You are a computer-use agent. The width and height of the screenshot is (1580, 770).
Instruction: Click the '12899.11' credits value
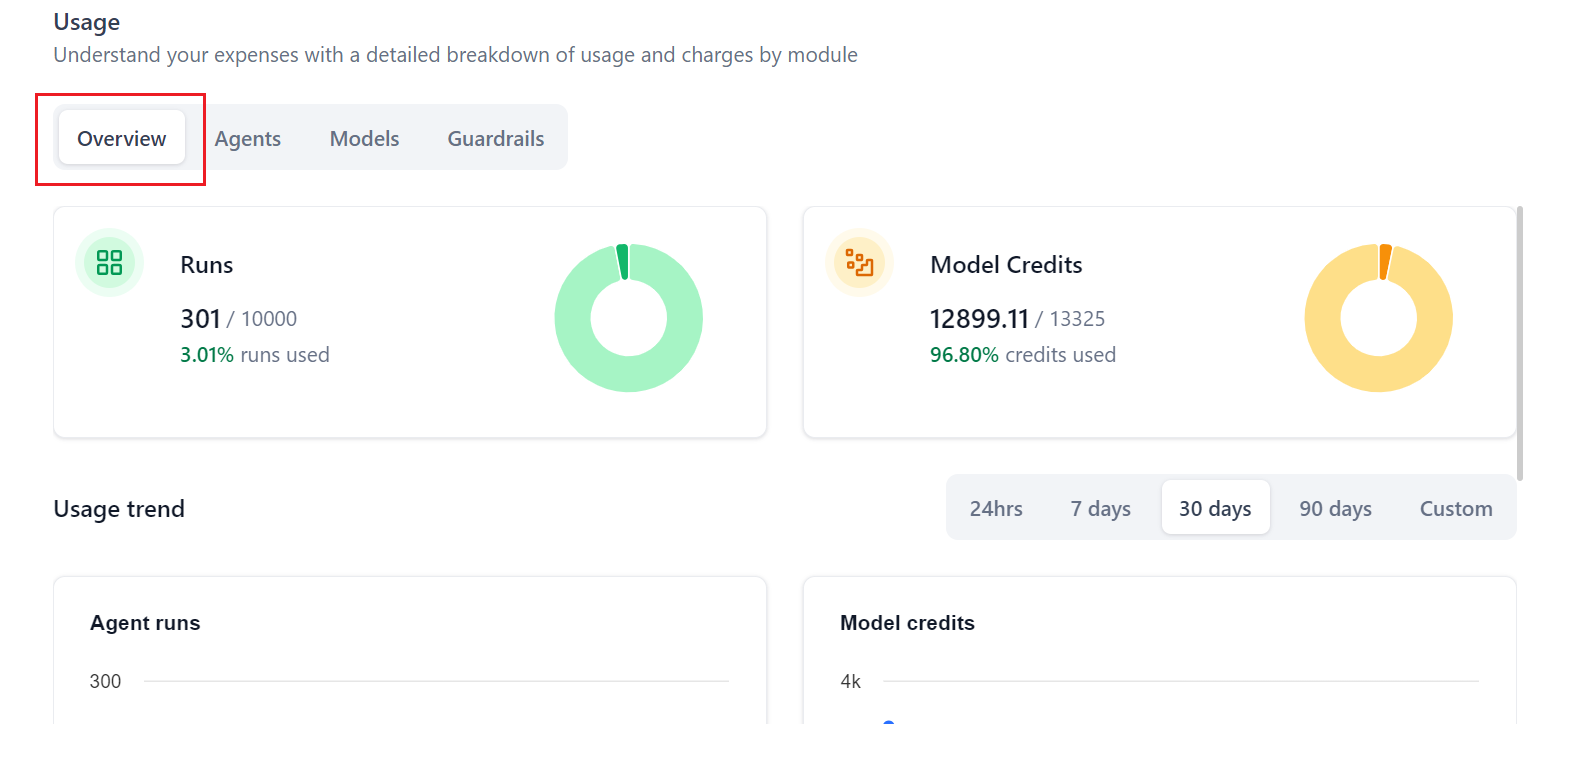[979, 319]
